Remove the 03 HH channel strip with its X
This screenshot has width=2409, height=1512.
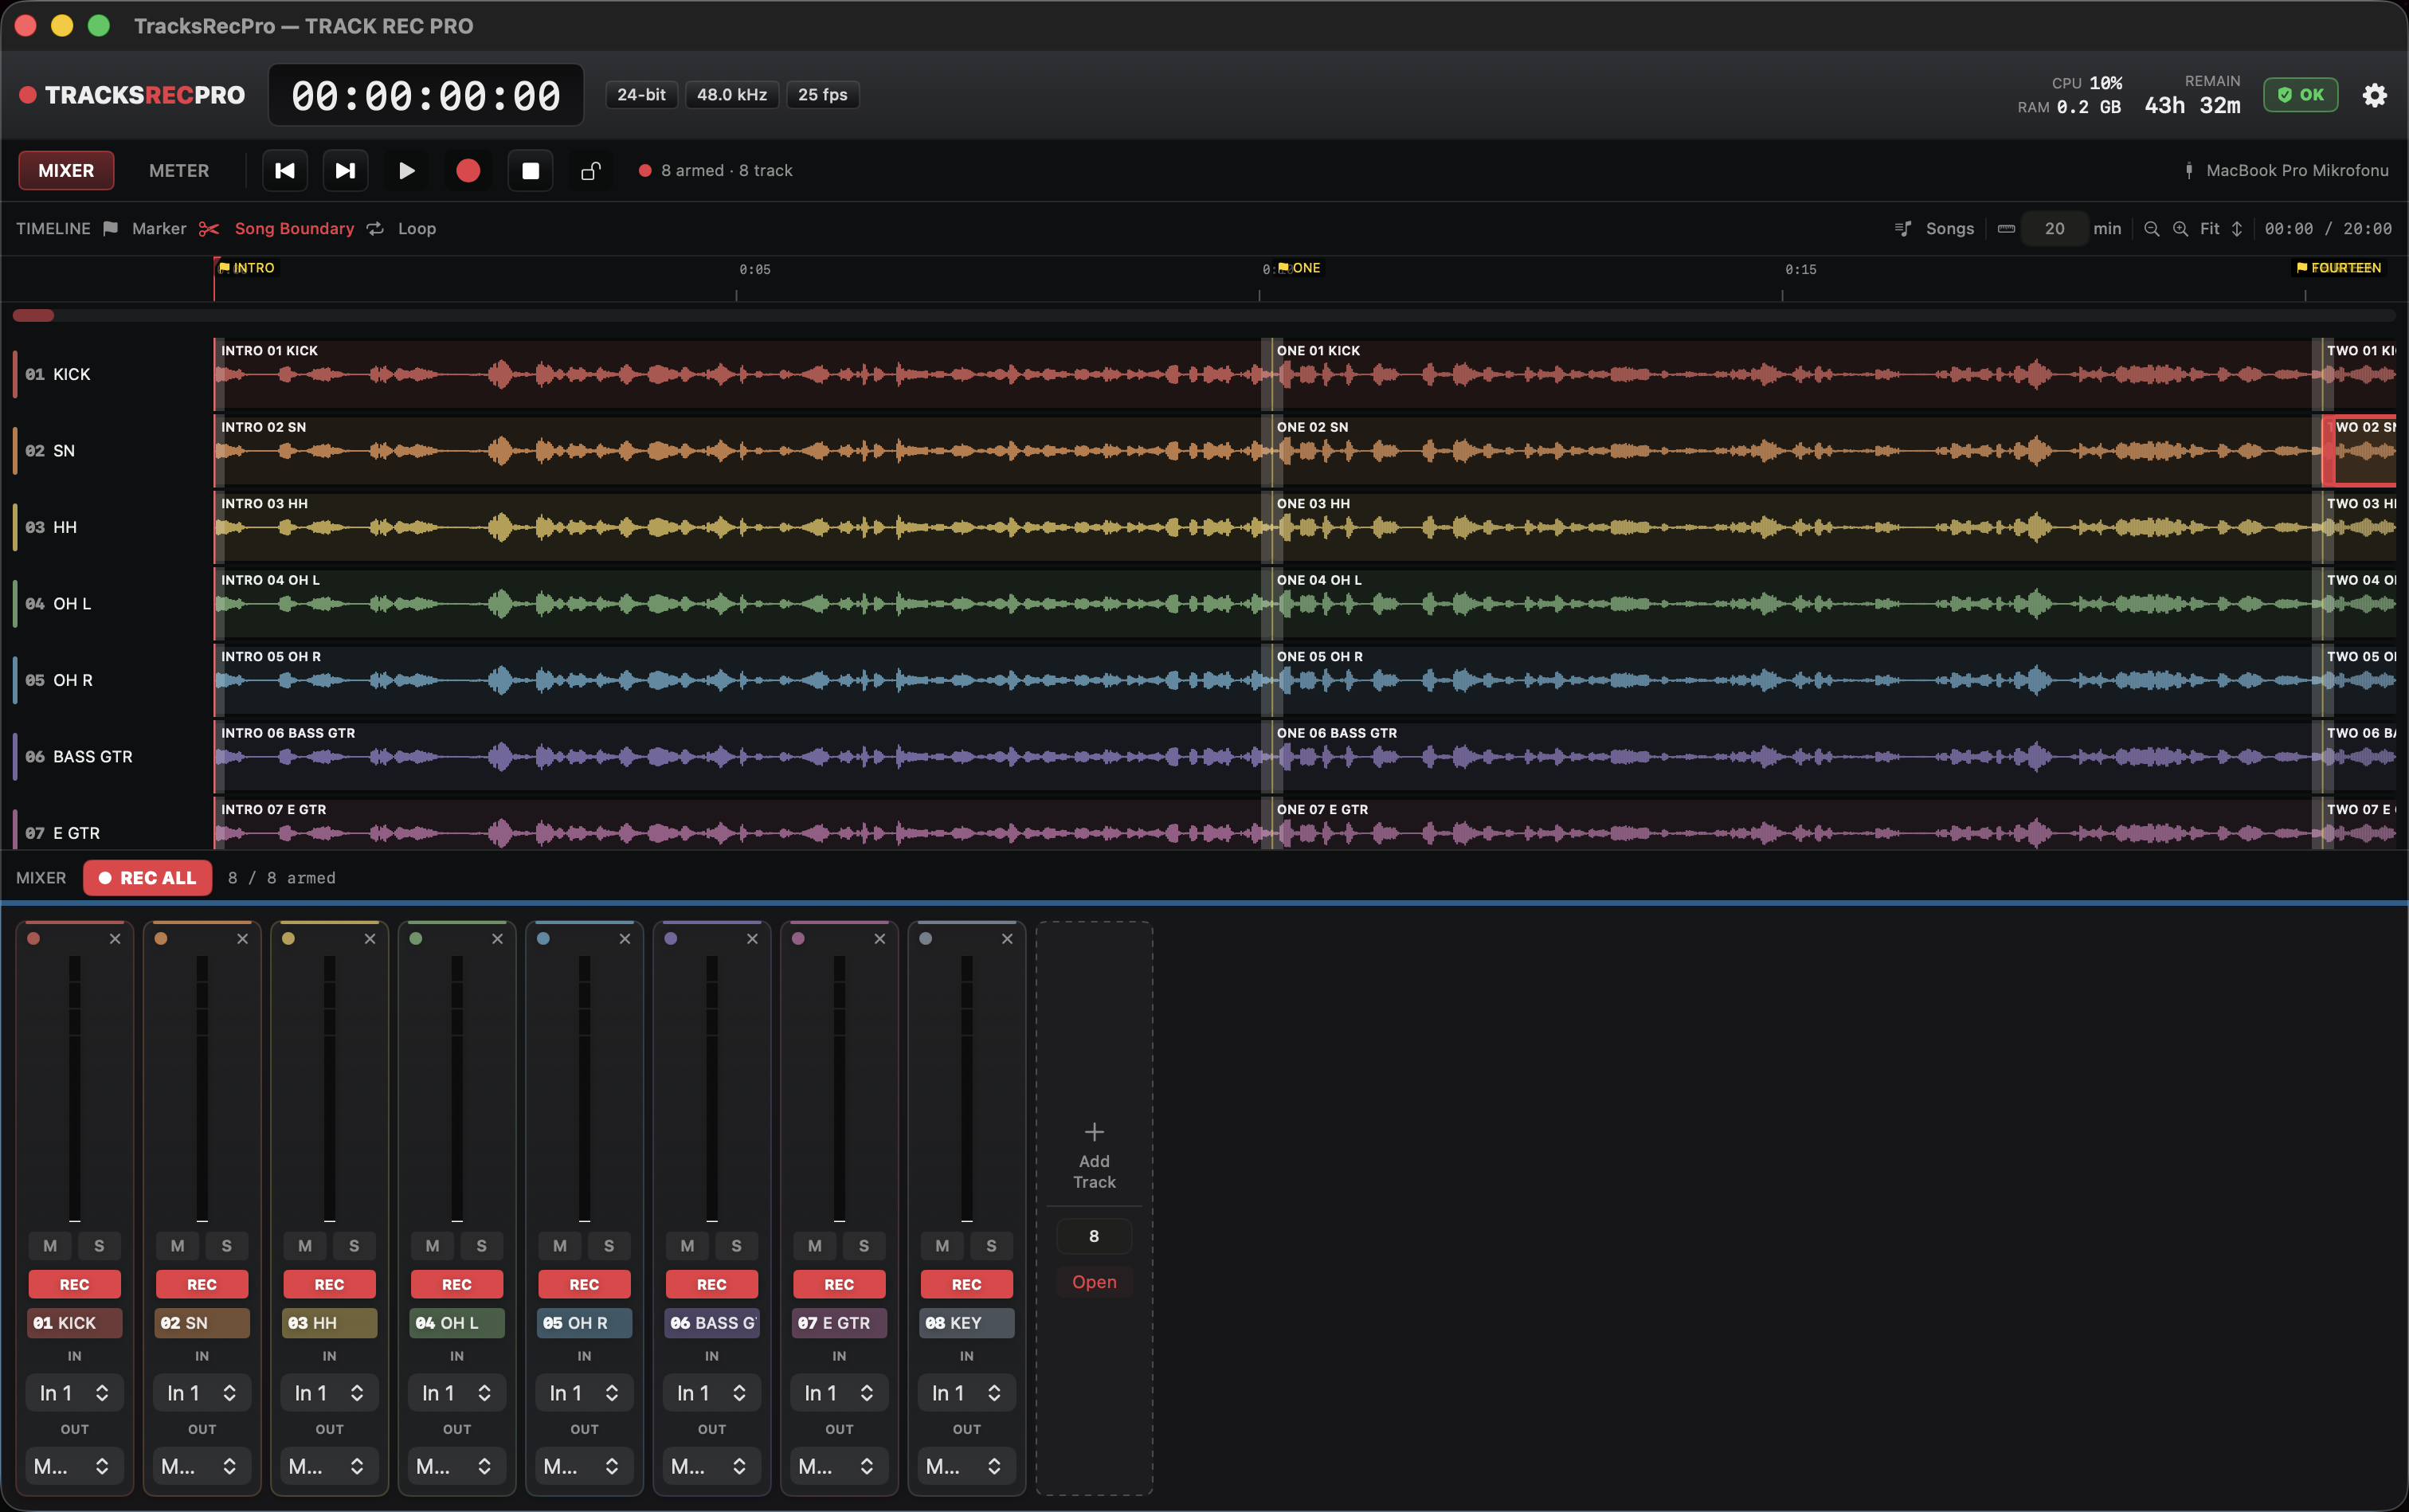(x=370, y=939)
